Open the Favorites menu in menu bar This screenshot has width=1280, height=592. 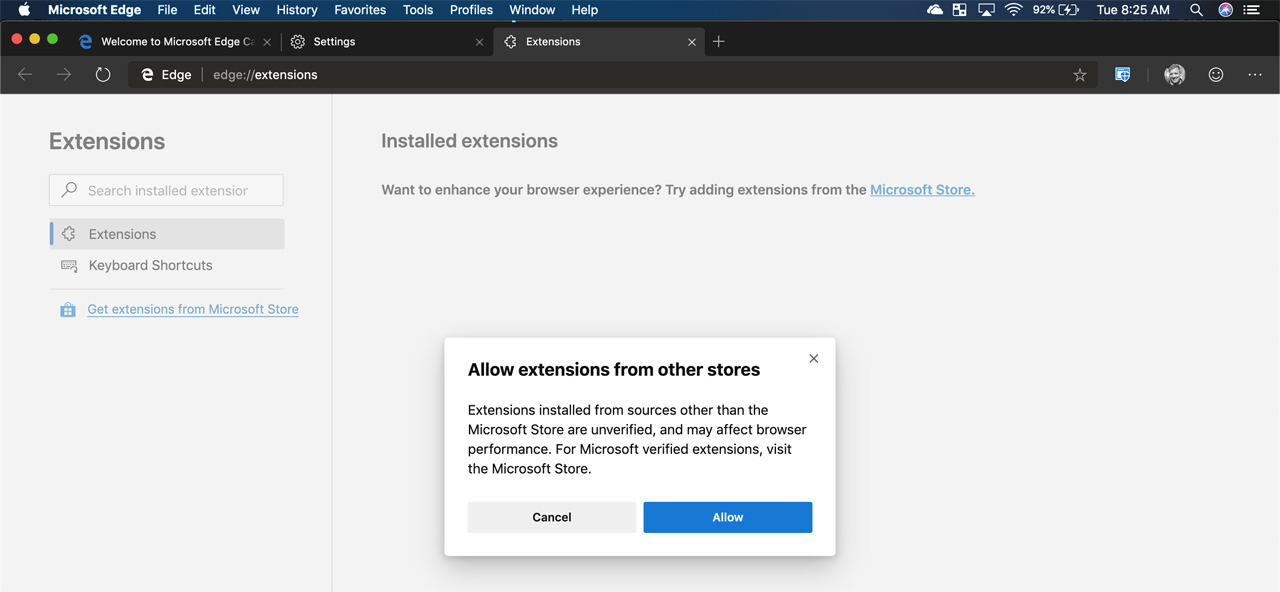pyautogui.click(x=359, y=10)
